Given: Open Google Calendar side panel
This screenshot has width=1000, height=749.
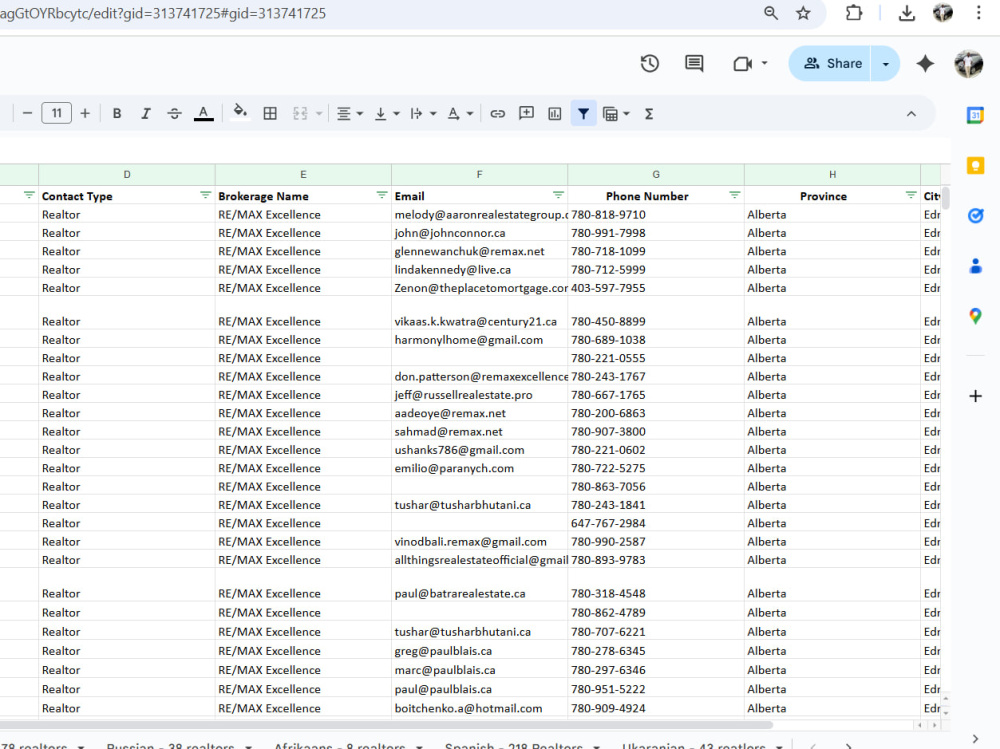Looking at the screenshot, I should [x=975, y=115].
